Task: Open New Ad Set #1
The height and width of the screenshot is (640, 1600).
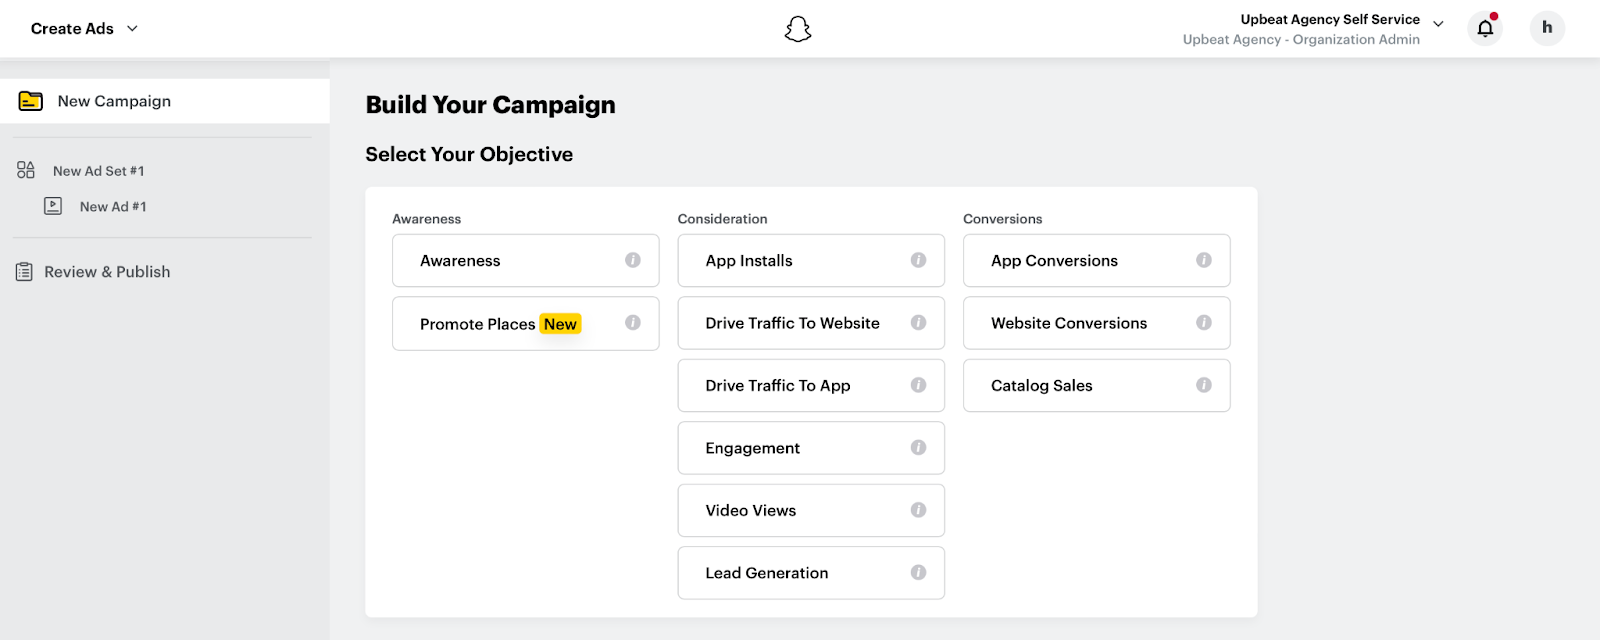Action: click(x=98, y=171)
